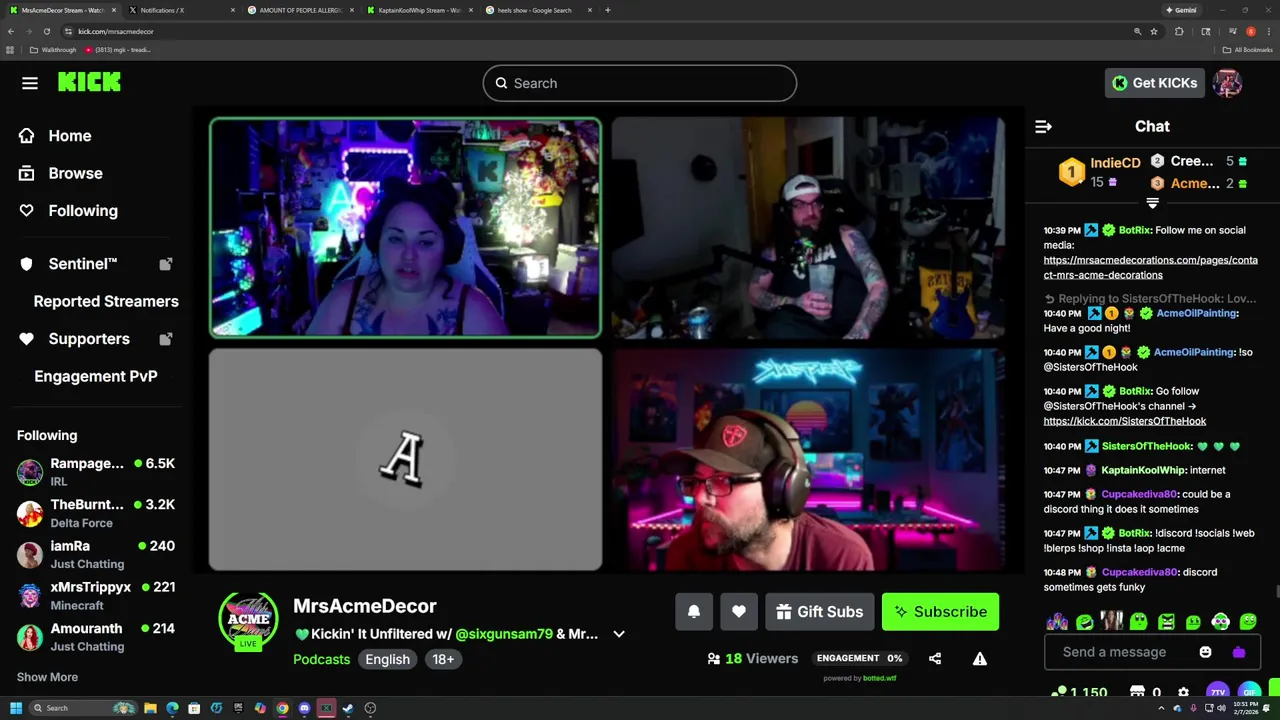
Task: Open TheBurnt Delta Force channel
Action: [x=96, y=513]
